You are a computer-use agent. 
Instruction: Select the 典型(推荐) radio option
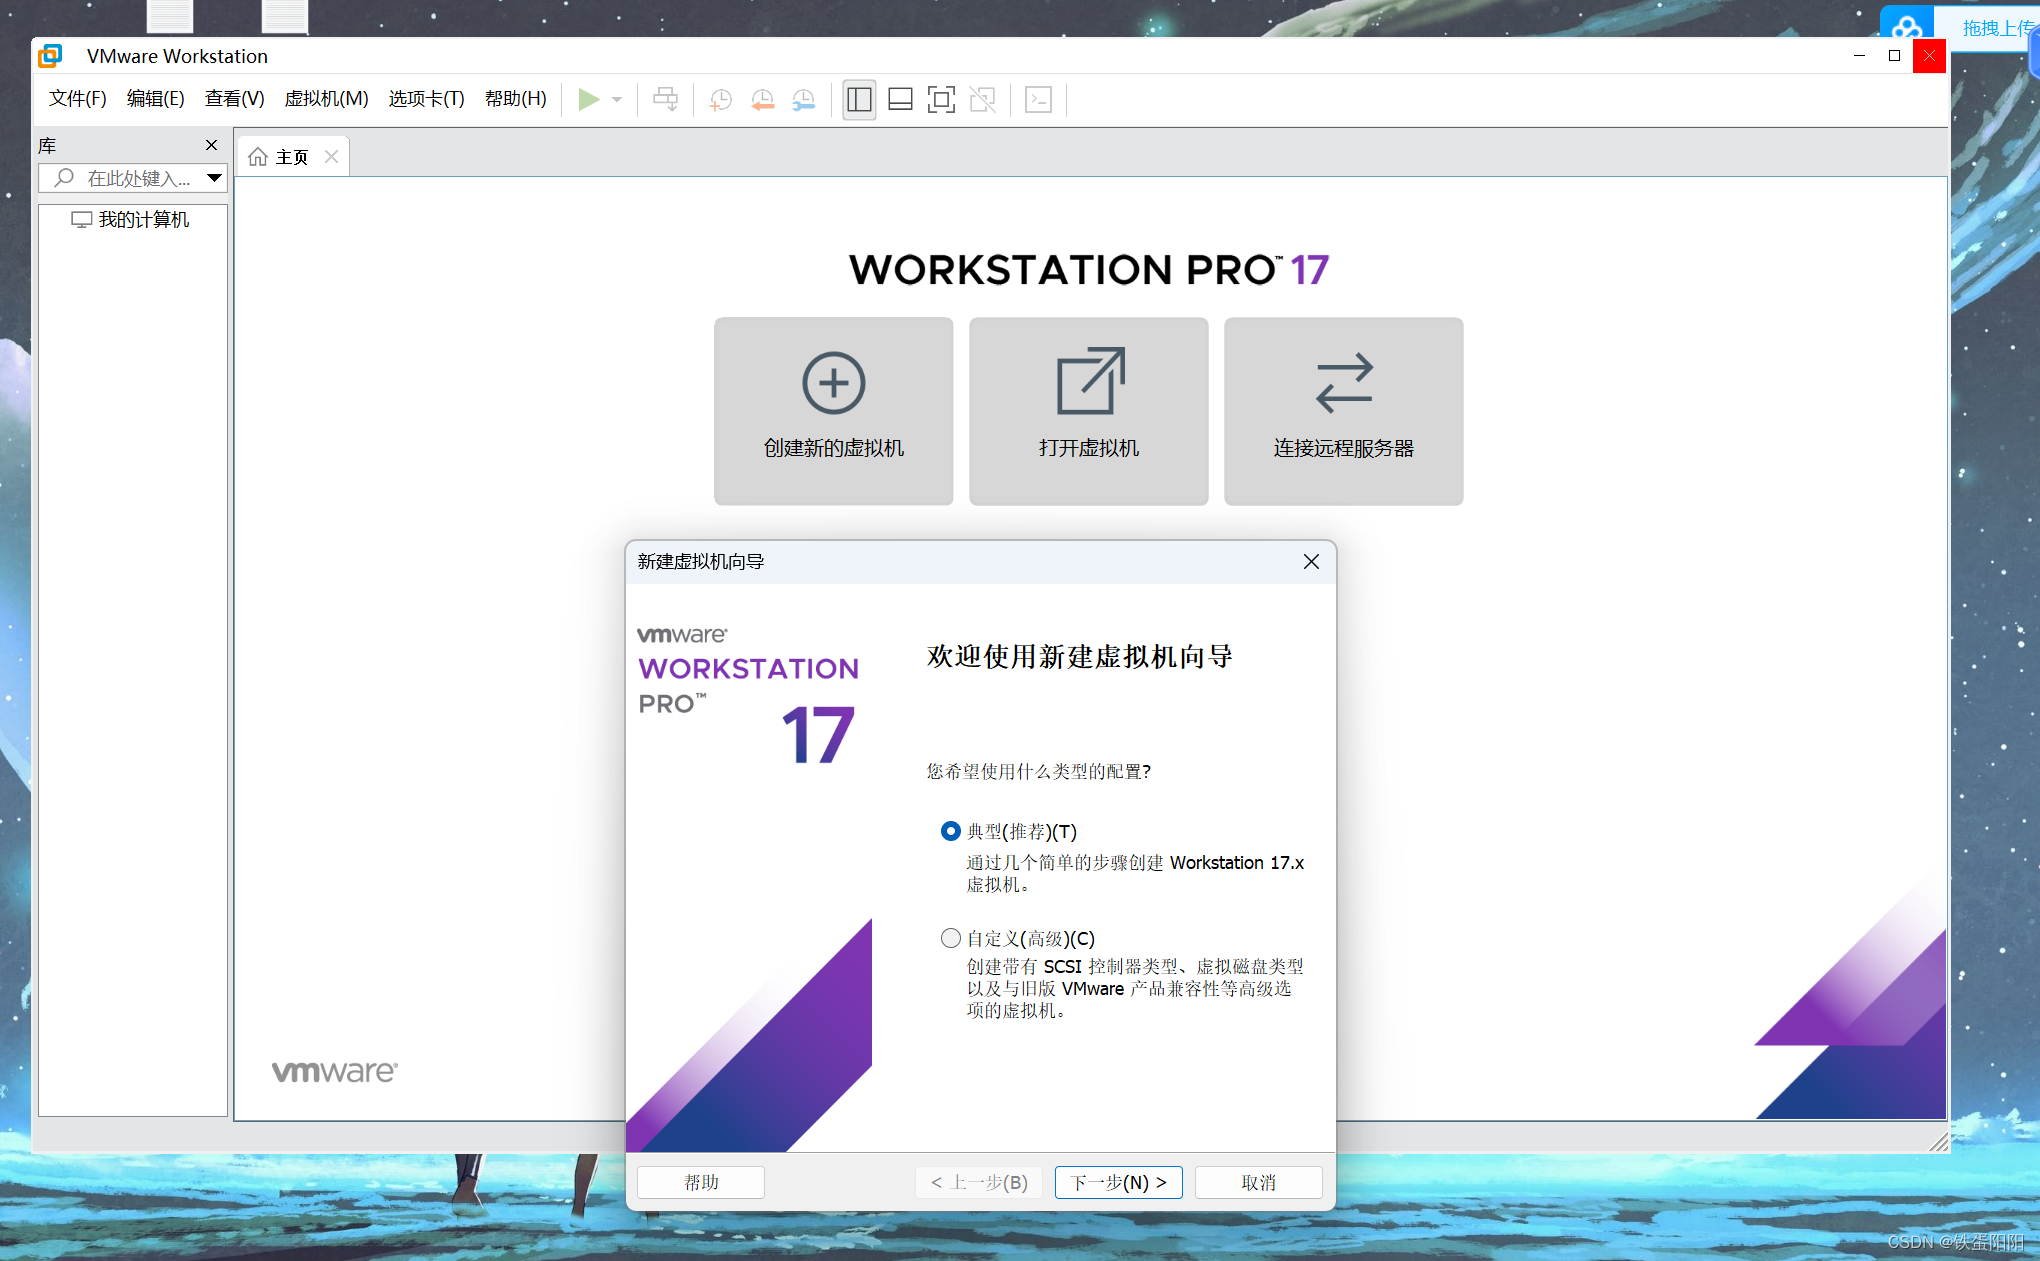click(x=950, y=831)
